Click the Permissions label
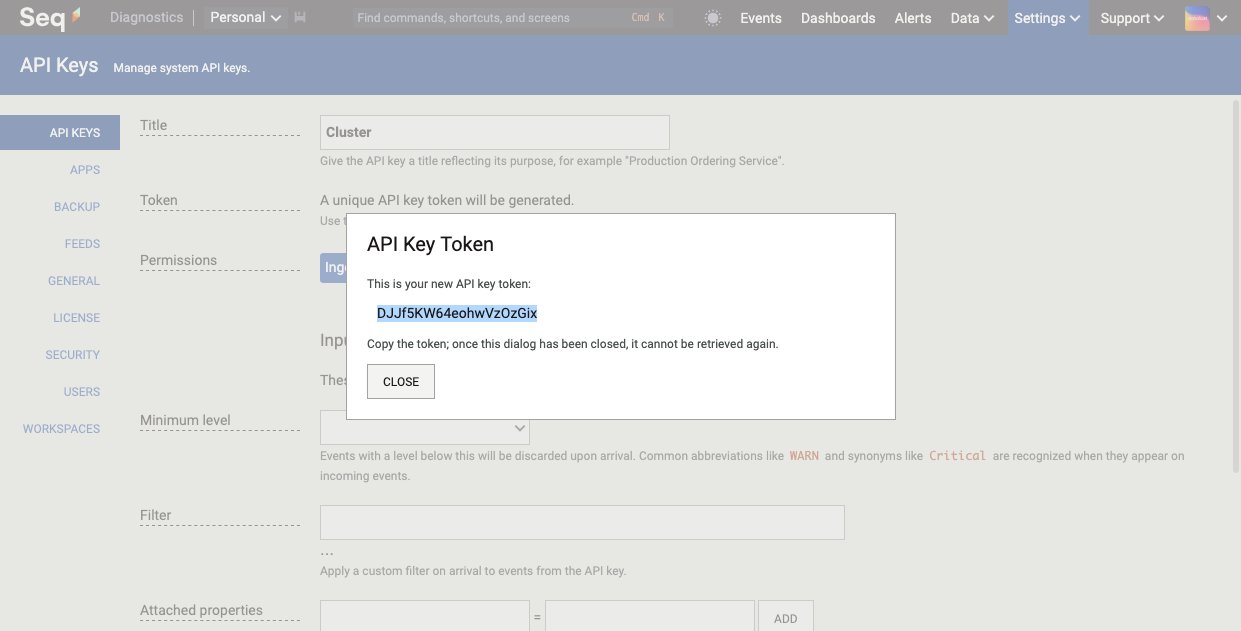The image size is (1241, 631). coord(178,260)
